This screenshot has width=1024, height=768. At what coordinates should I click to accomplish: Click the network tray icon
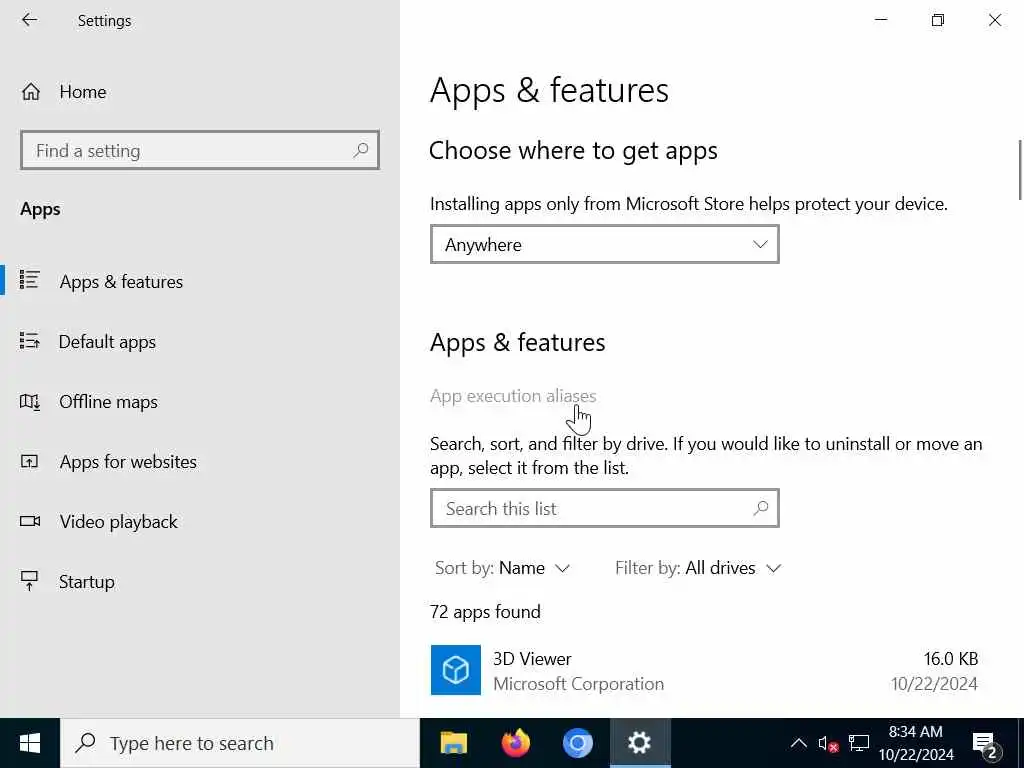pyautogui.click(x=859, y=743)
